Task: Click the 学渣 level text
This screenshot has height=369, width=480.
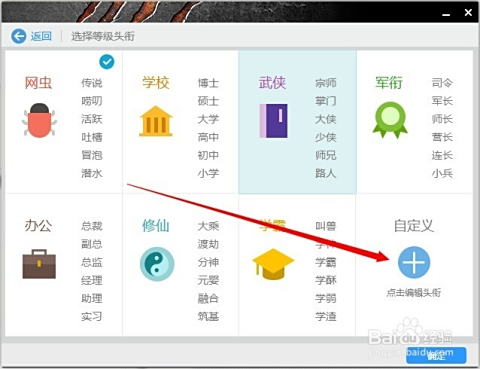Action: (326, 316)
